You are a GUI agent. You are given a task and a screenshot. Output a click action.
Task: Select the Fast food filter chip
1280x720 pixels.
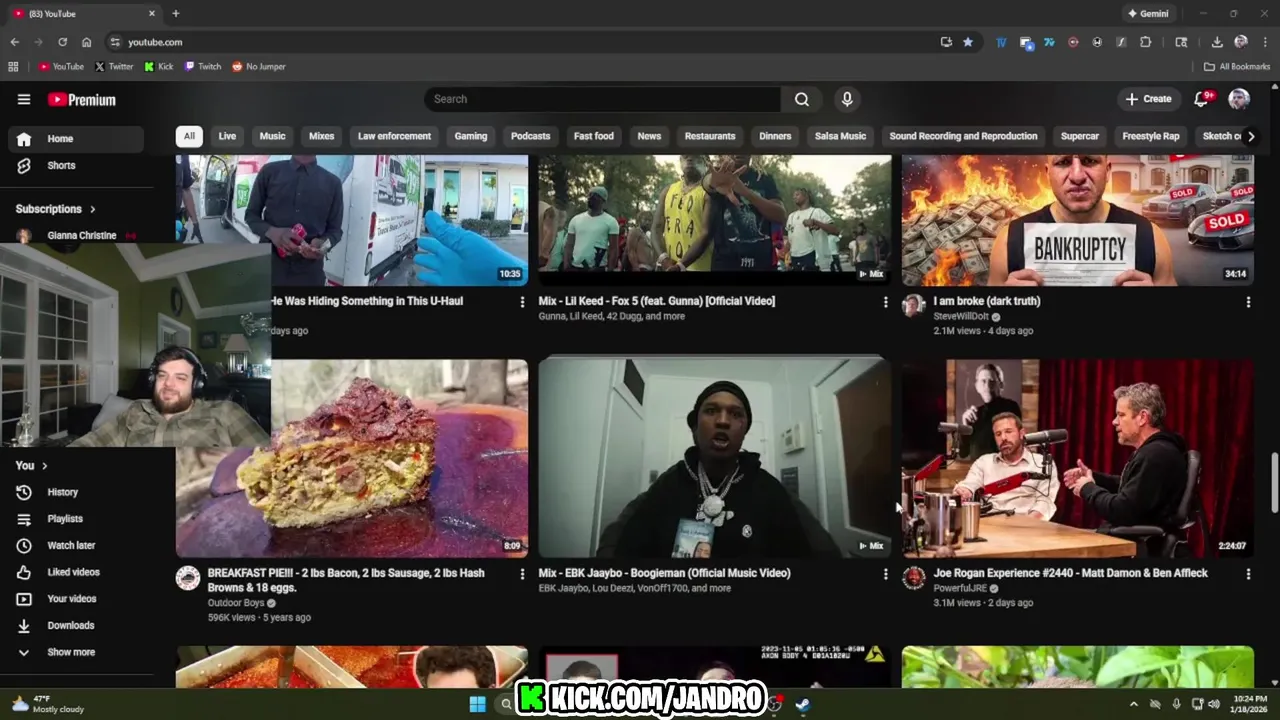click(x=594, y=136)
